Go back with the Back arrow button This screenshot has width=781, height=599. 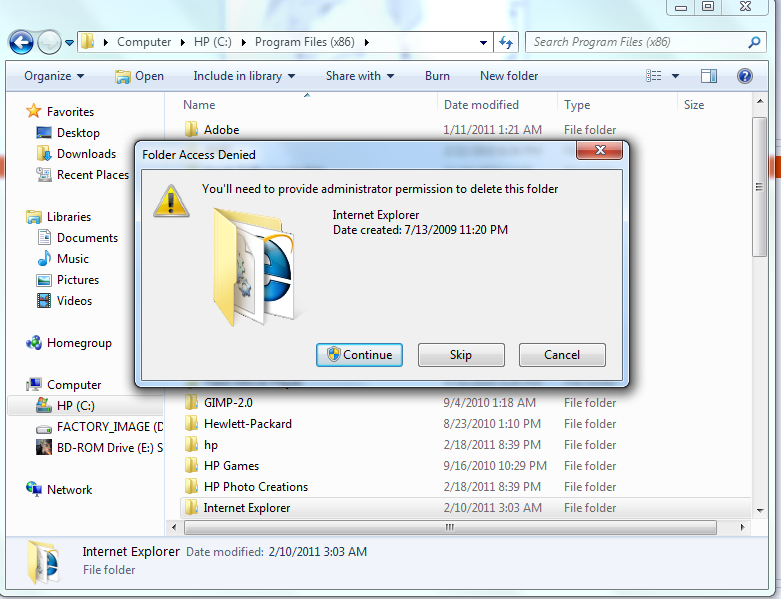coord(21,42)
